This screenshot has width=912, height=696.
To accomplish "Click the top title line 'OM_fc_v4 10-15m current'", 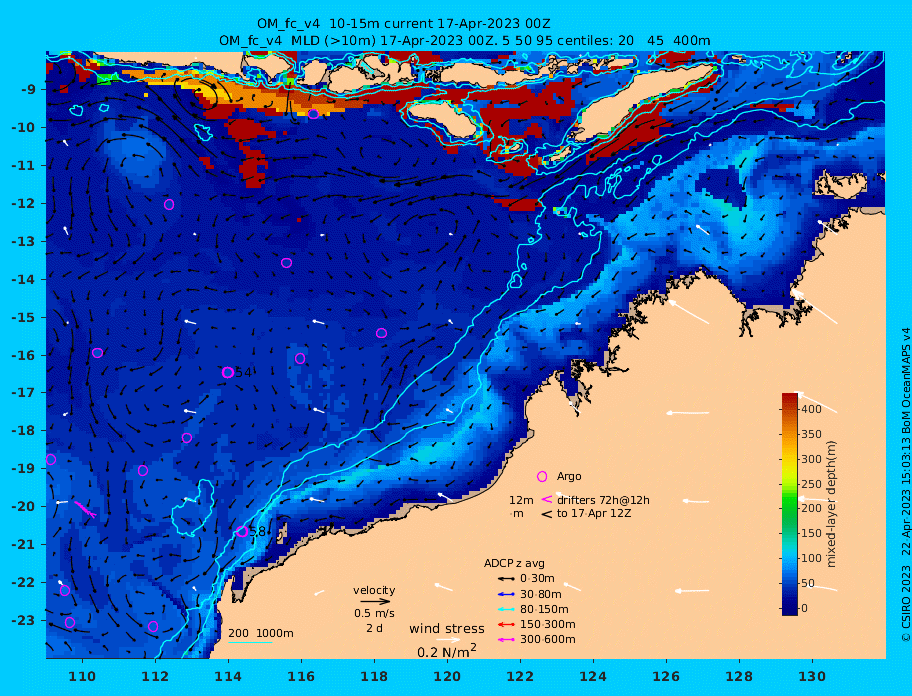I will [404, 24].
